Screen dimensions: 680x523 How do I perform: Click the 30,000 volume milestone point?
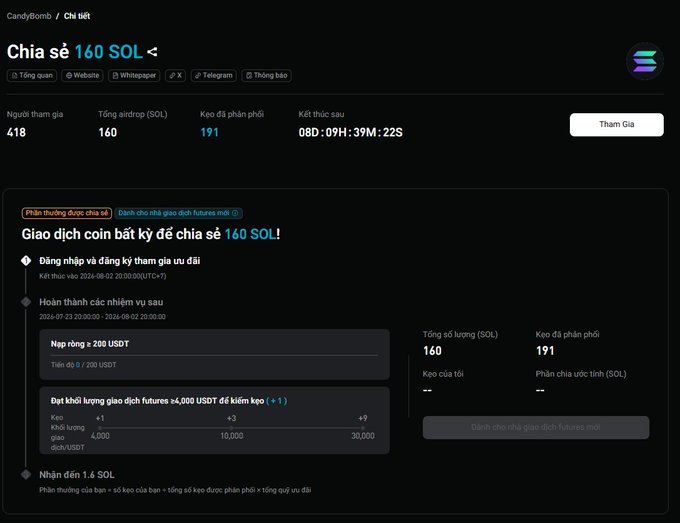(x=363, y=428)
